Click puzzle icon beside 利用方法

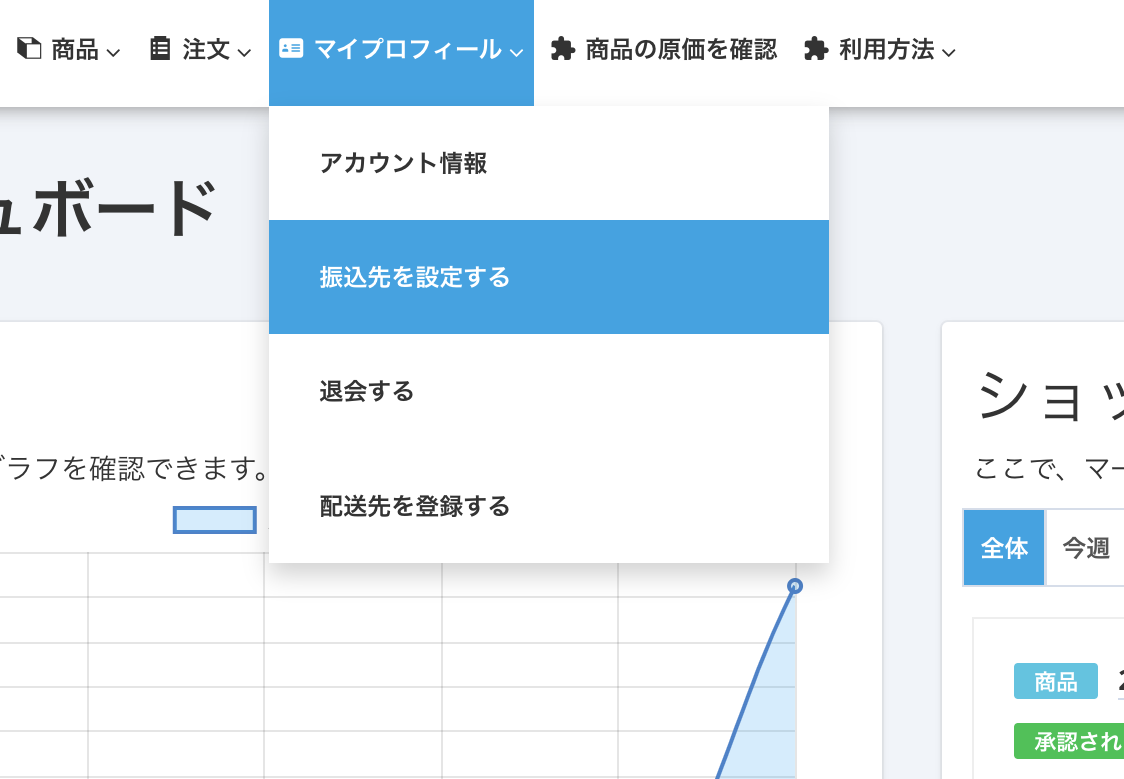pyautogui.click(x=816, y=49)
